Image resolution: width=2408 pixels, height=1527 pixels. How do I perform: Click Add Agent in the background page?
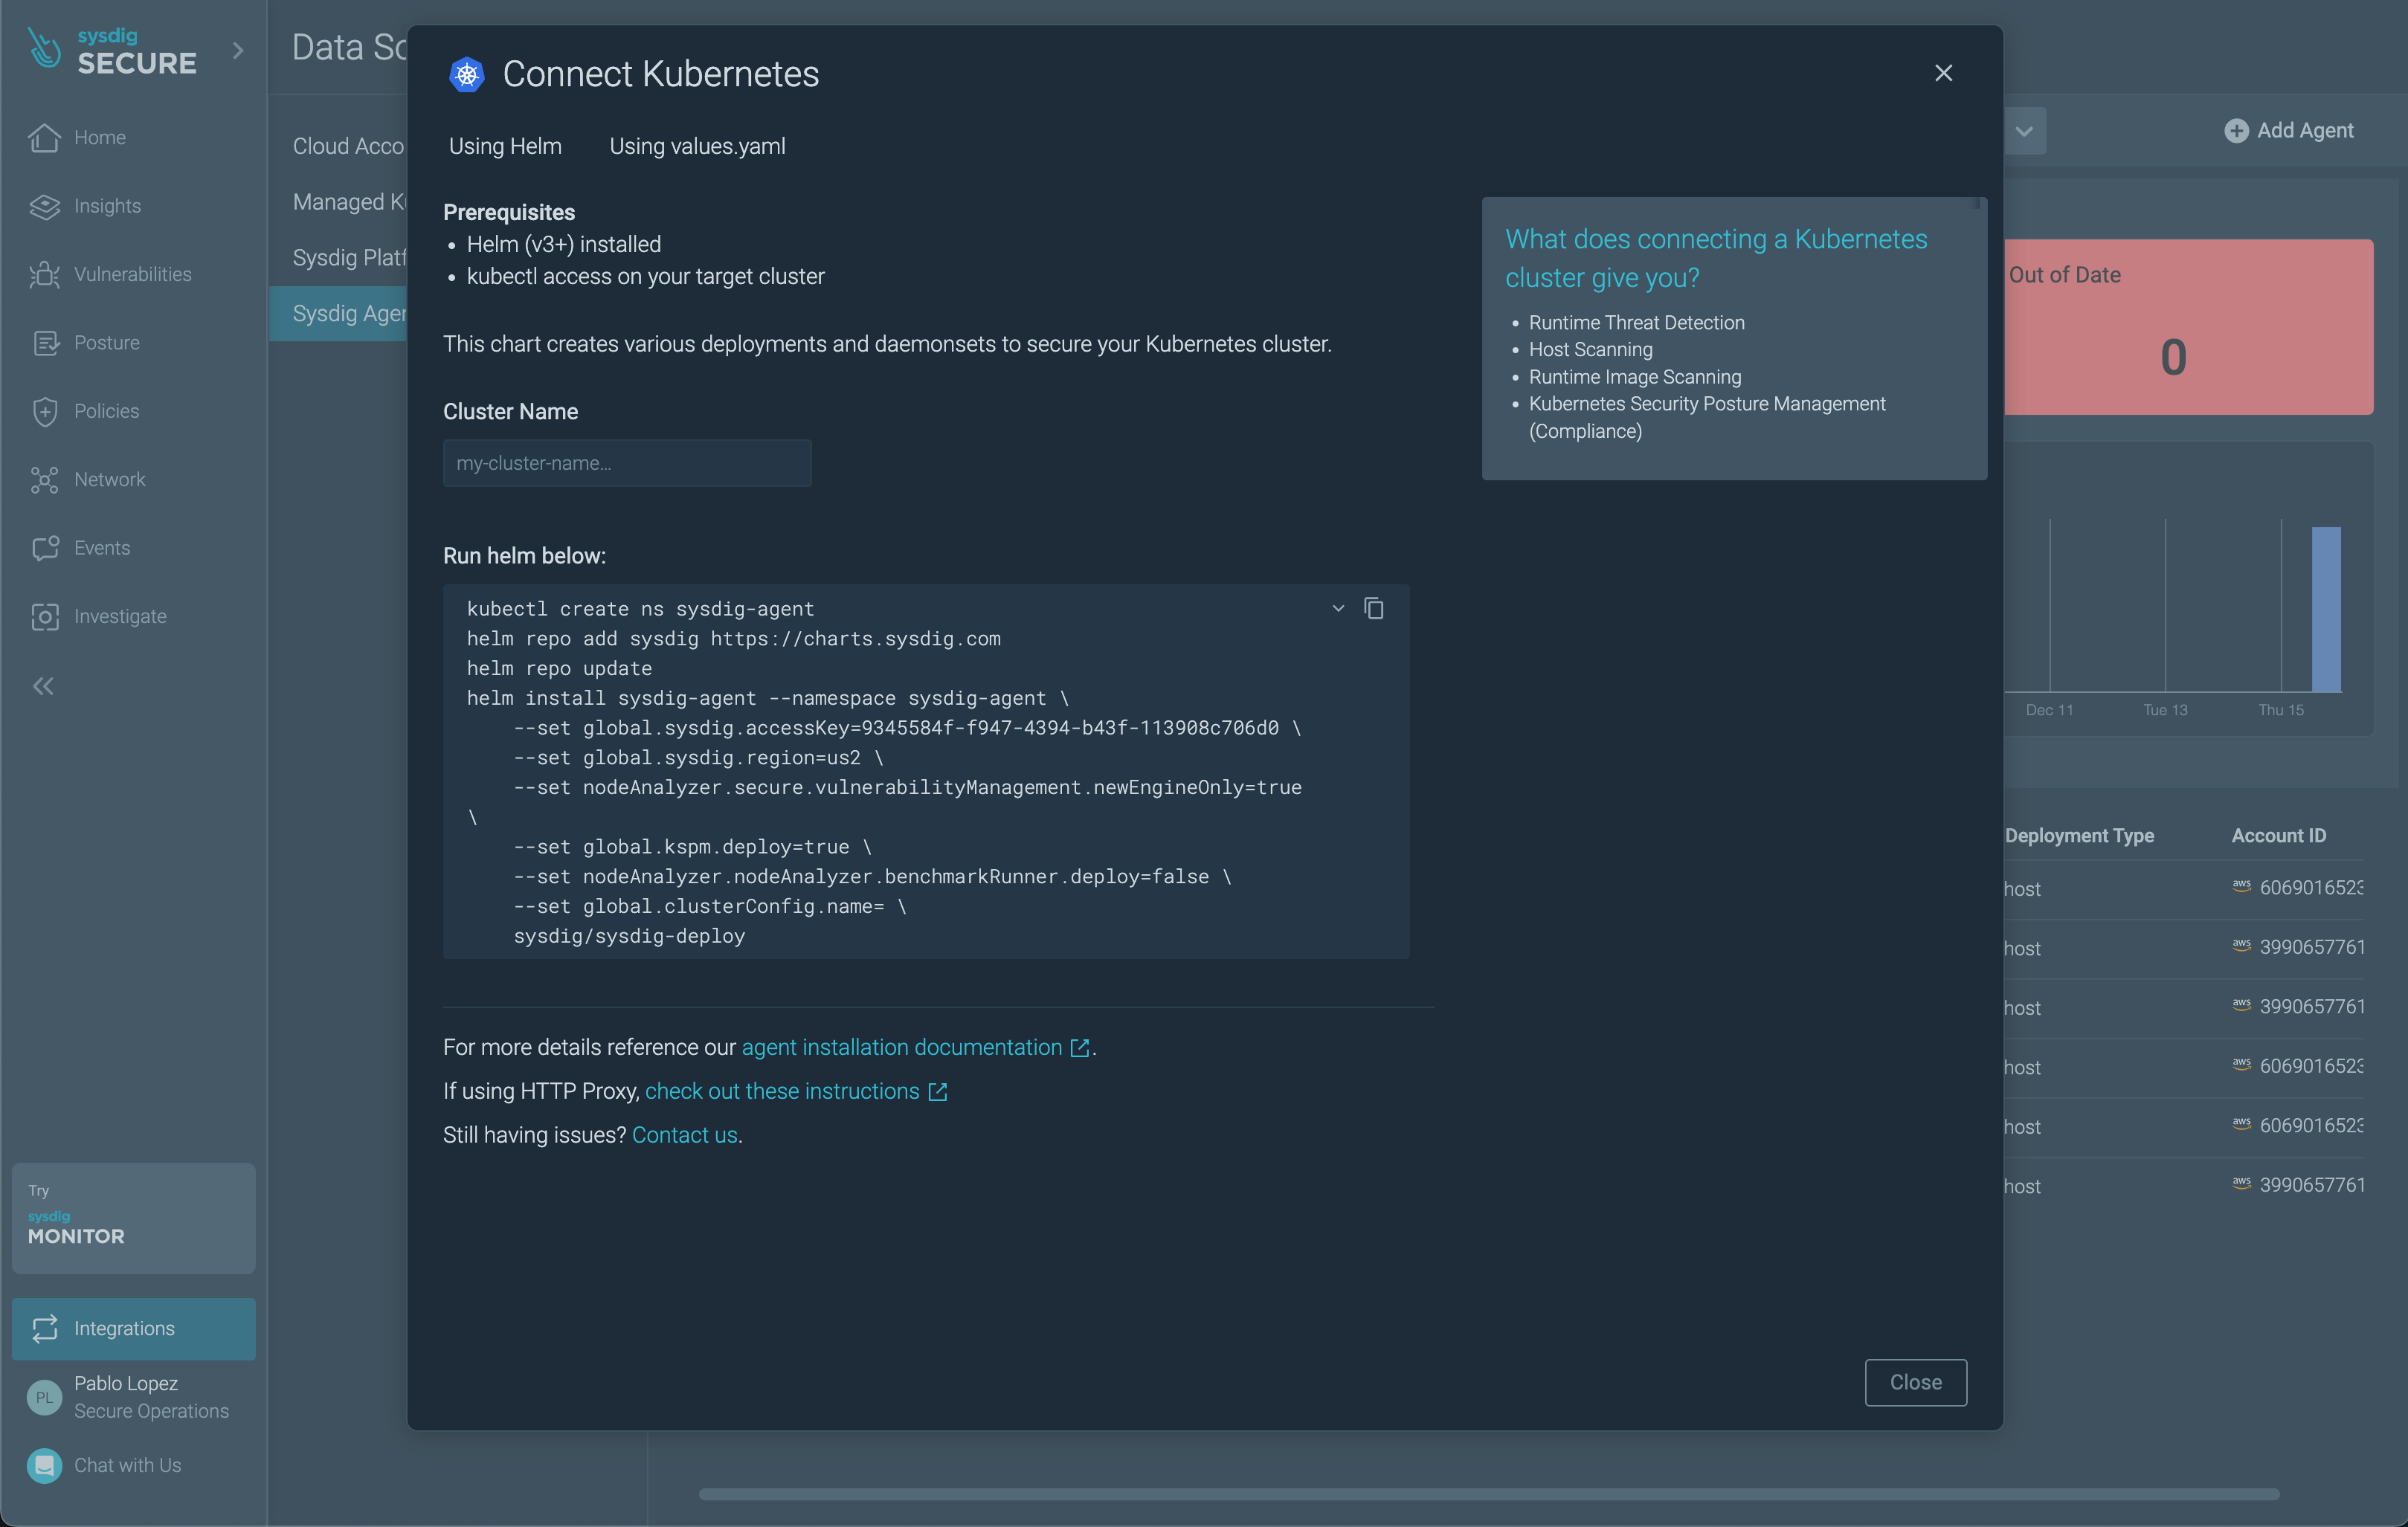click(2288, 130)
